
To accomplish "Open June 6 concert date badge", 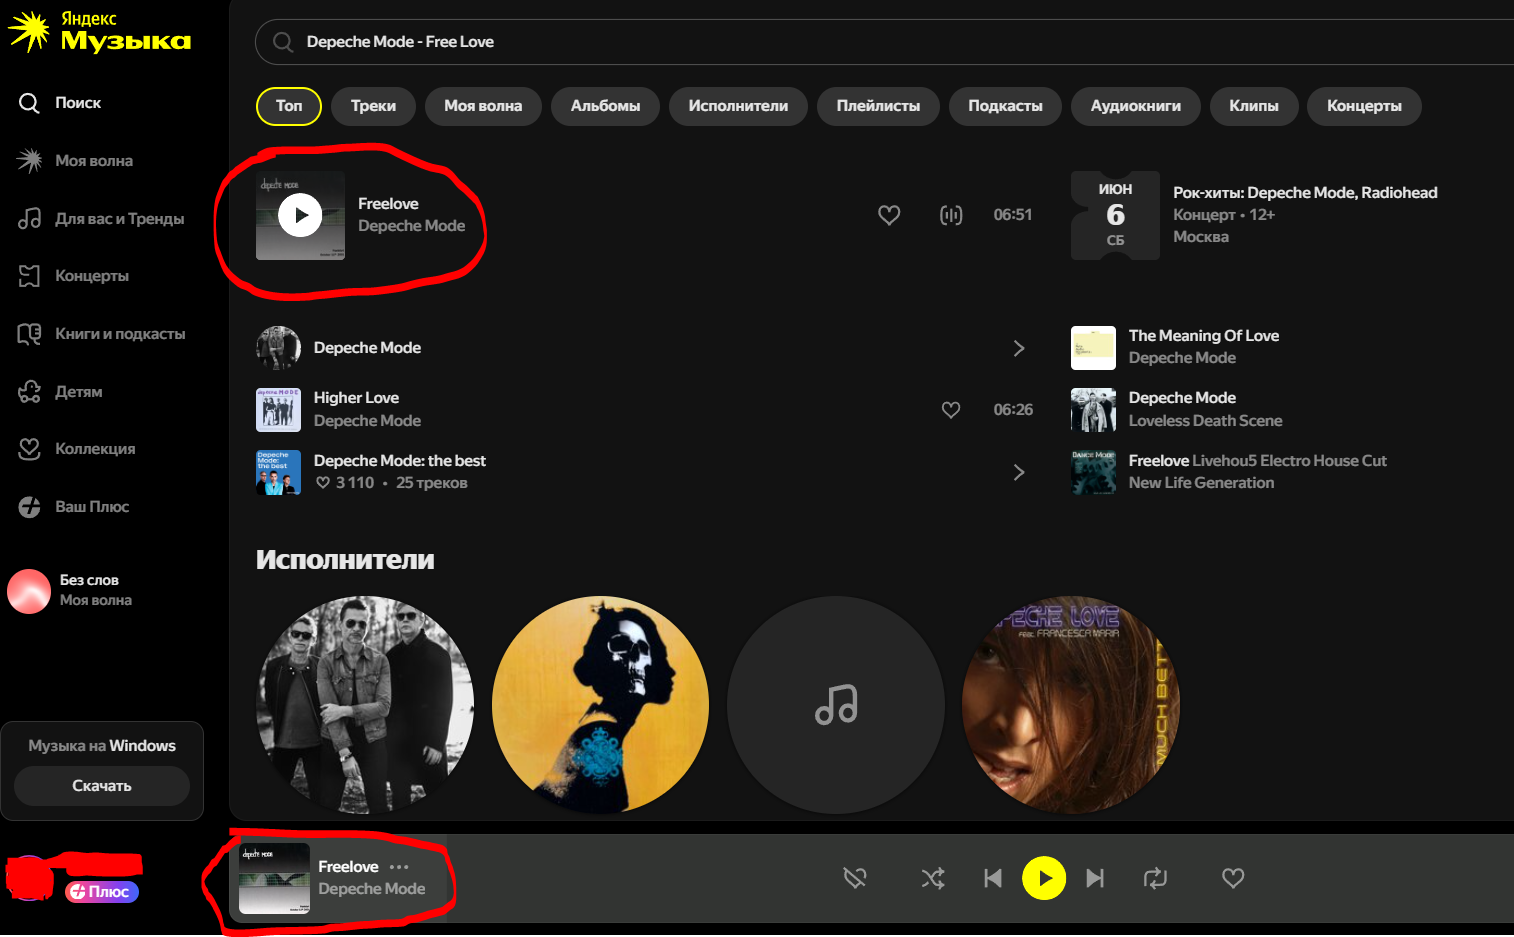I will 1115,215.
